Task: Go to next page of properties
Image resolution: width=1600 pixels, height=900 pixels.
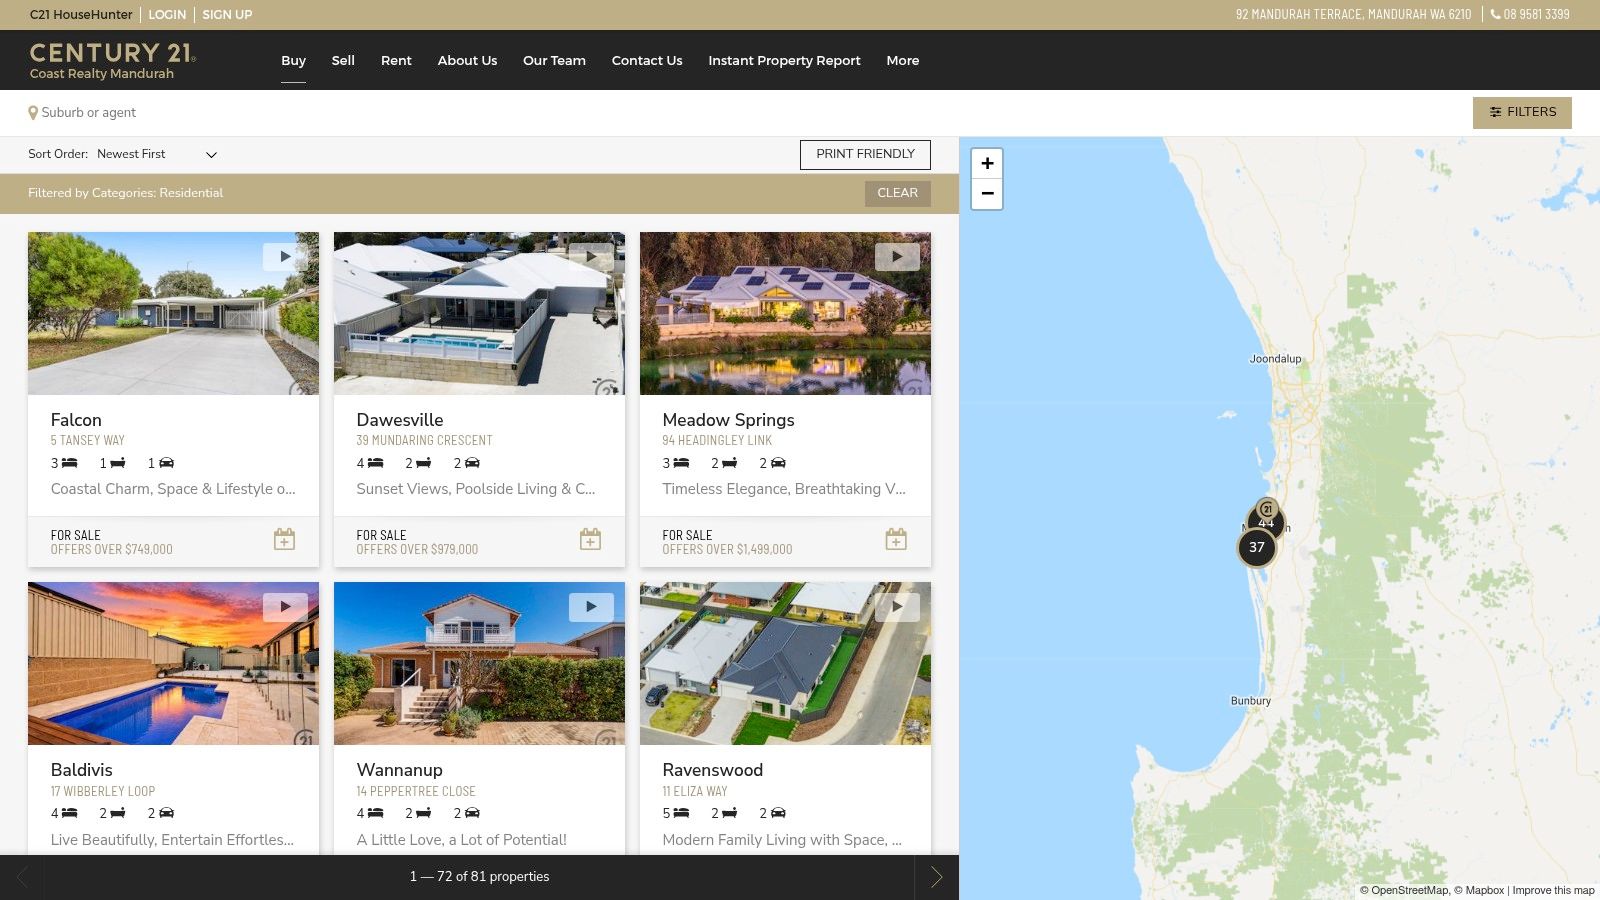Action: click(x=936, y=877)
